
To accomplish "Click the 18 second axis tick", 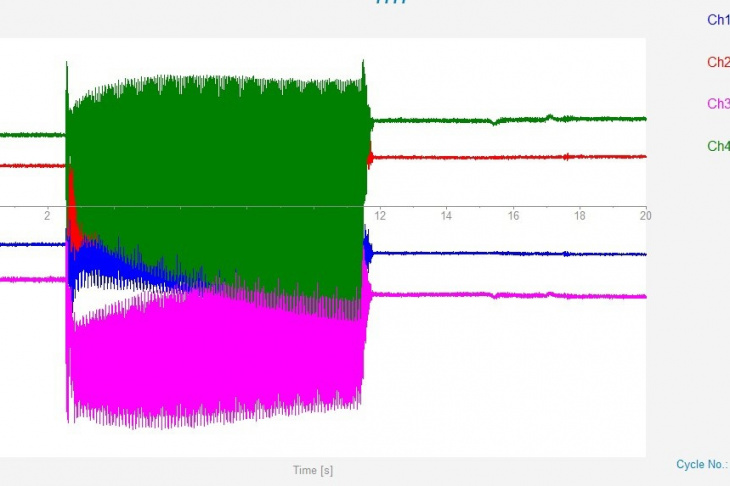I will tap(580, 216).
